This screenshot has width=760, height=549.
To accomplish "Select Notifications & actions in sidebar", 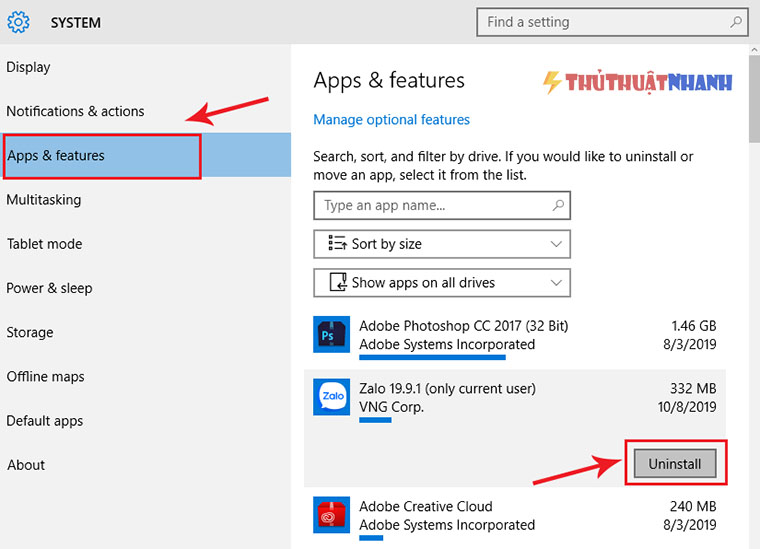I will [75, 111].
